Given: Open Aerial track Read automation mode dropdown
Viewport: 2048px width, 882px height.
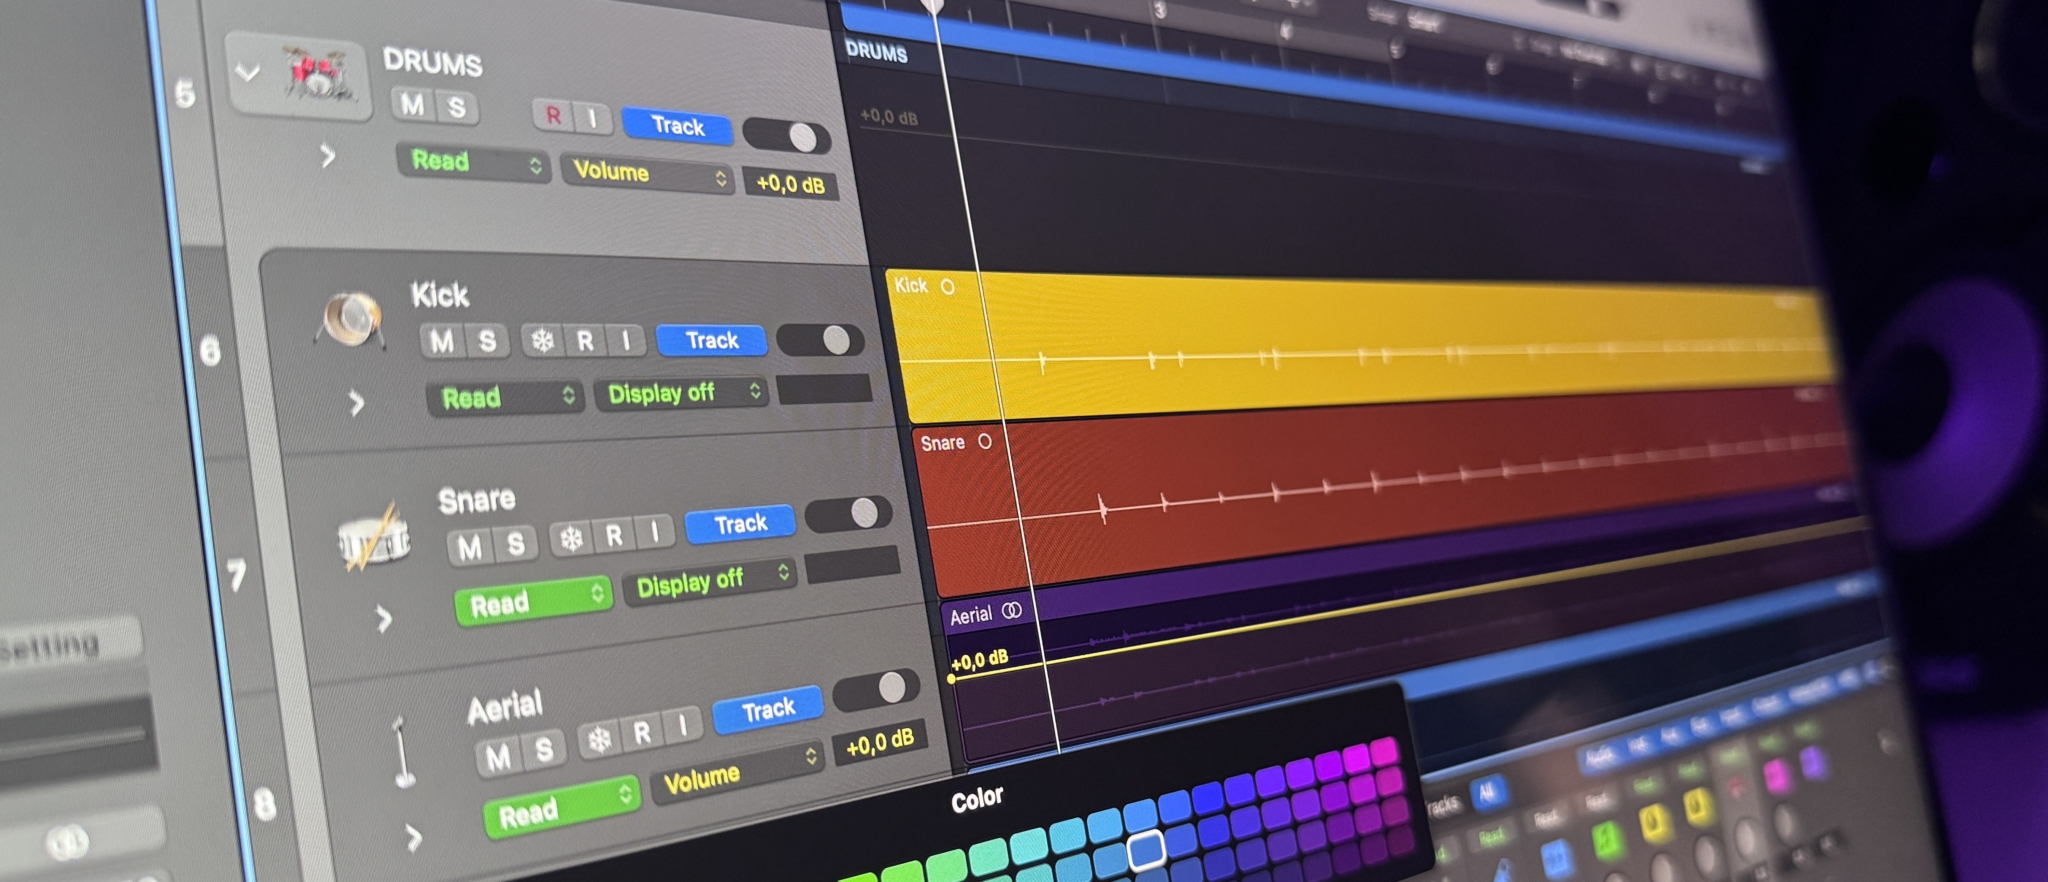Looking at the screenshot, I should pyautogui.click(x=562, y=806).
